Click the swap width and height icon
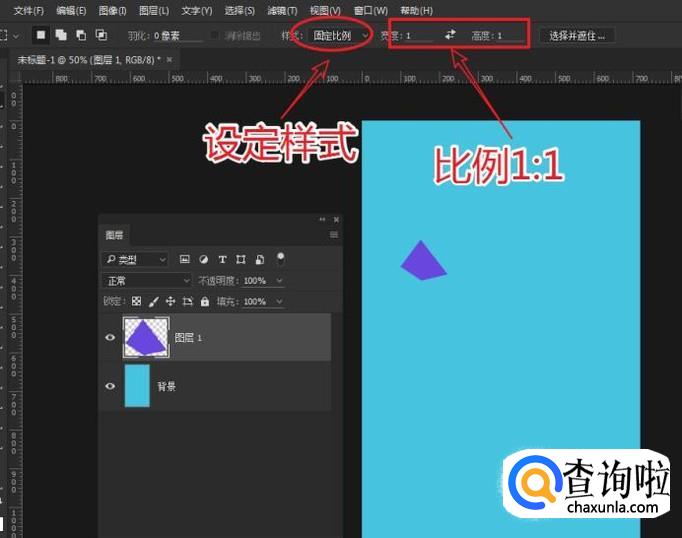The width and height of the screenshot is (682, 538). click(x=450, y=35)
